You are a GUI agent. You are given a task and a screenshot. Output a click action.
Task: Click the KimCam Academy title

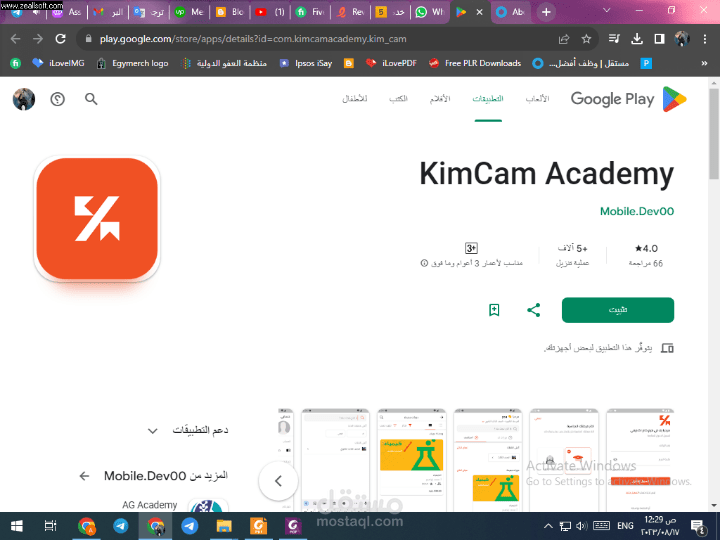pos(546,174)
